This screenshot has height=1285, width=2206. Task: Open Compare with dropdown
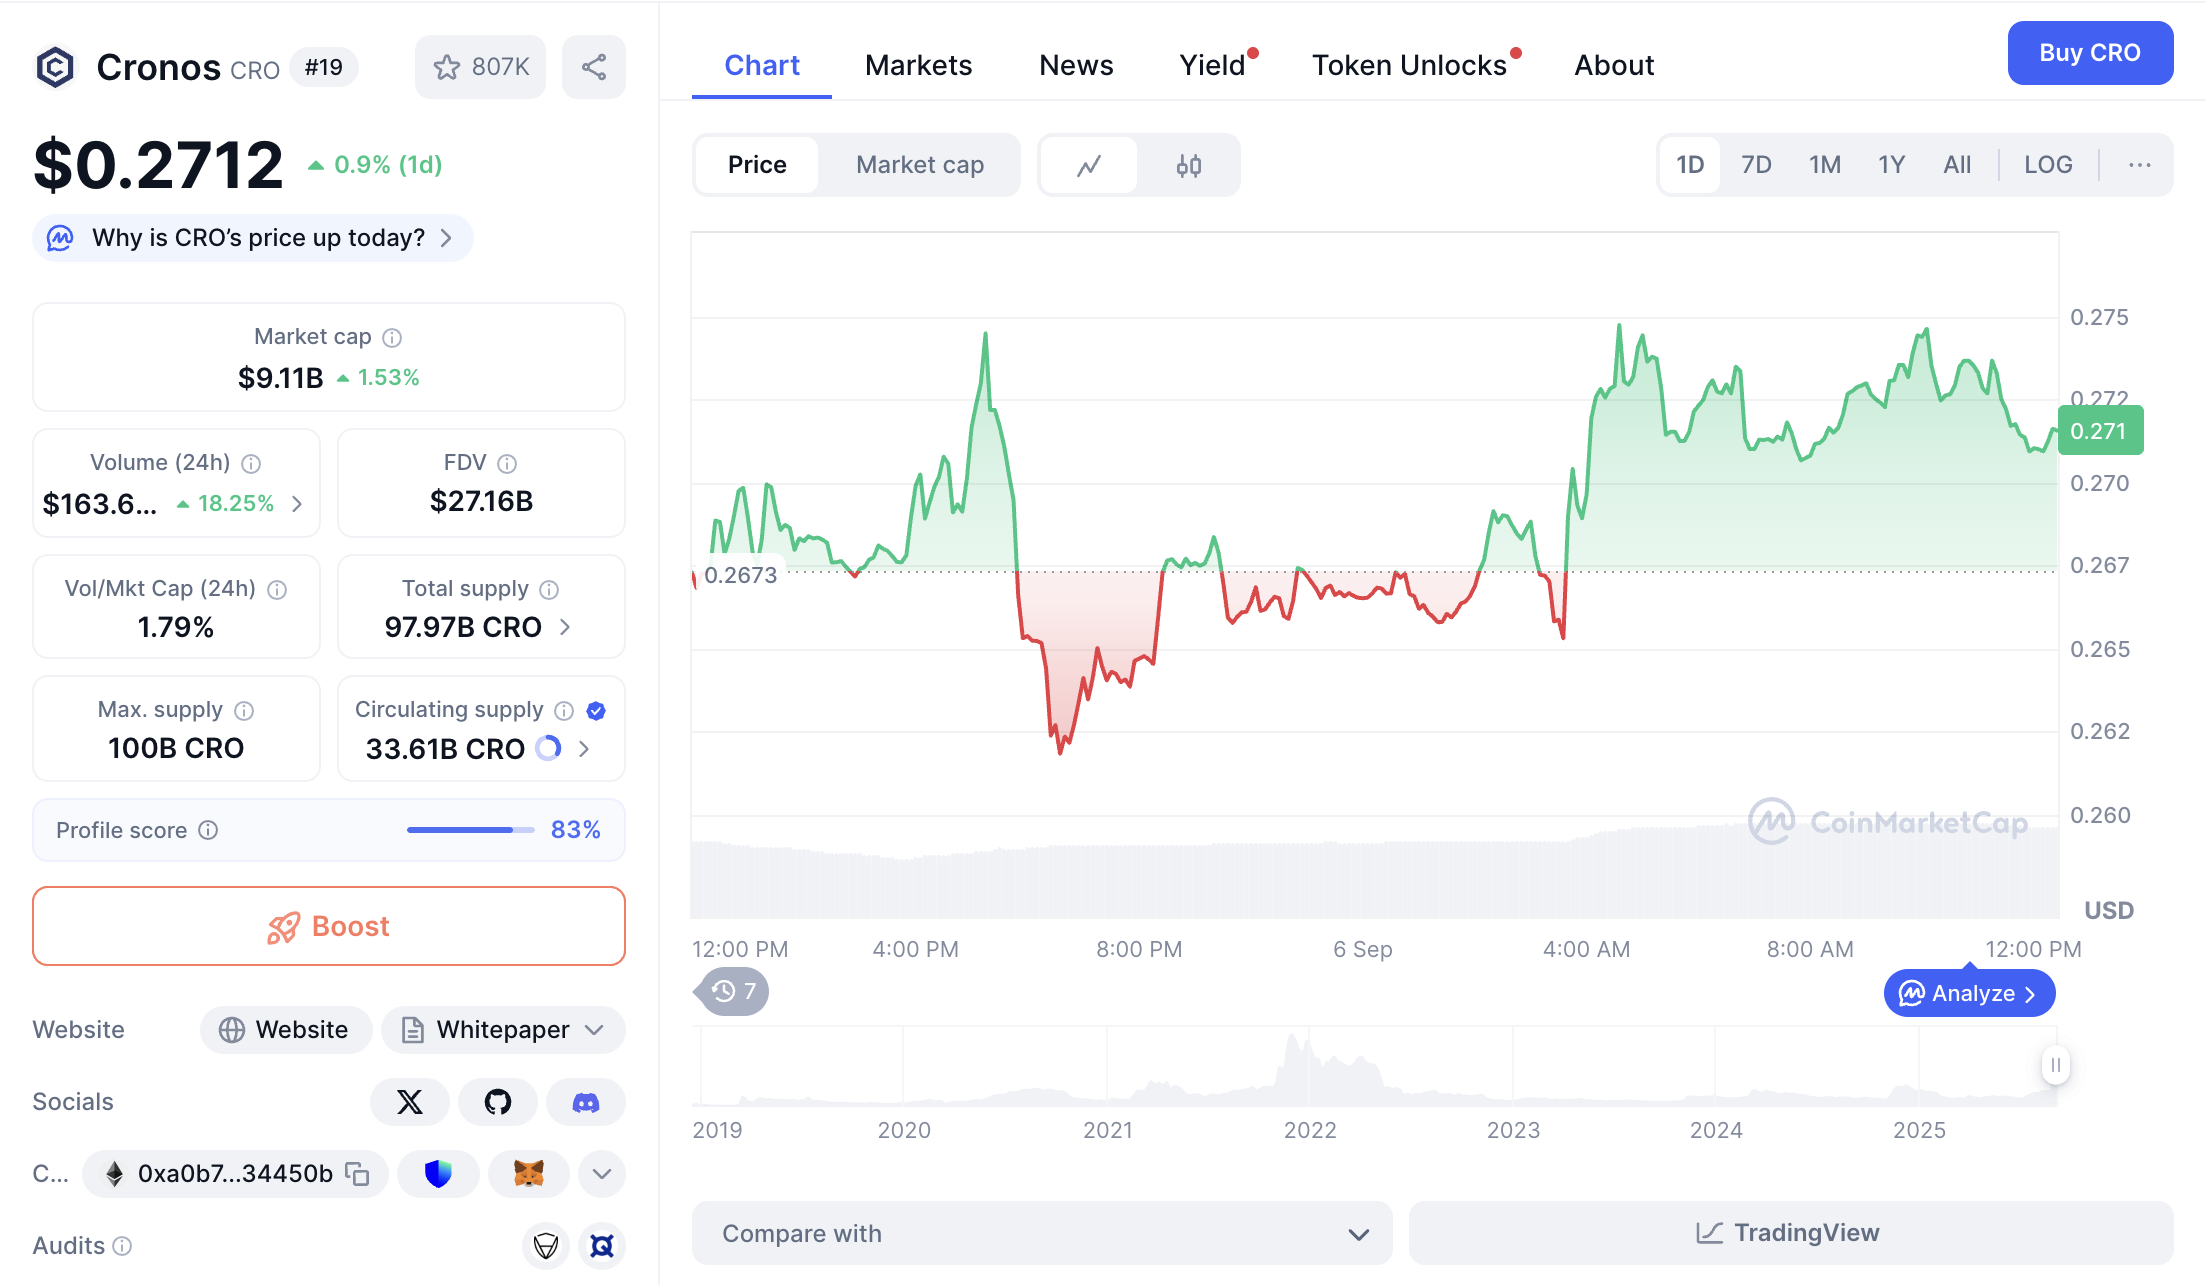click(x=1042, y=1233)
